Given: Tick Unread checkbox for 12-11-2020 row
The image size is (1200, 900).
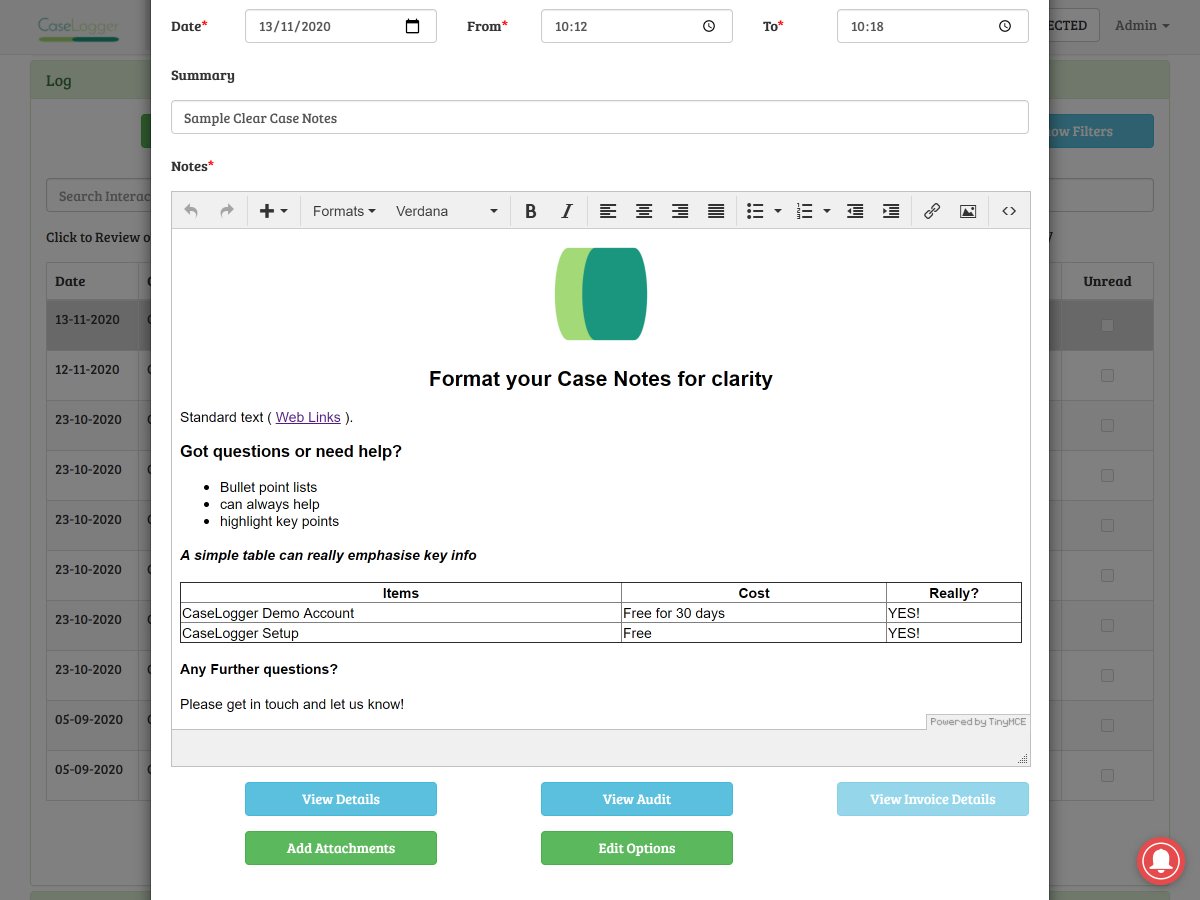Looking at the screenshot, I should (x=1107, y=375).
